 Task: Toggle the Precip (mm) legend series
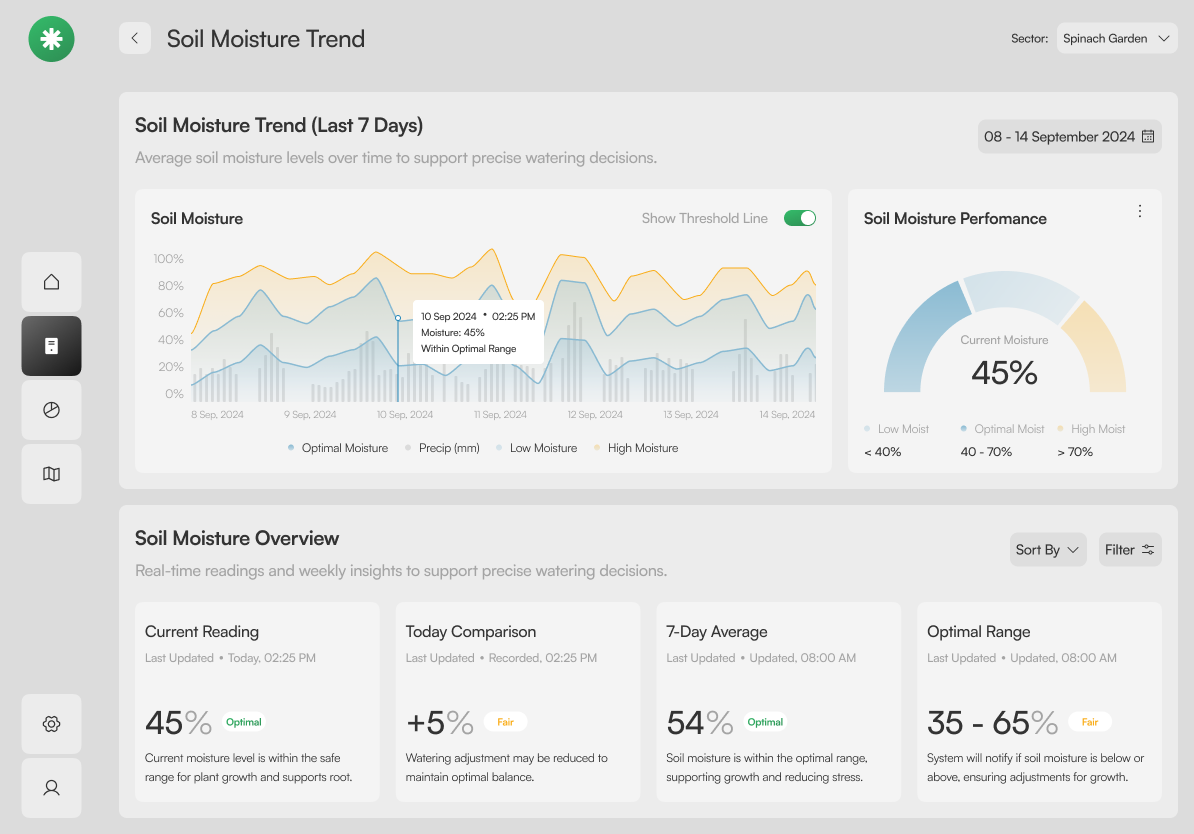pyautogui.click(x=442, y=448)
